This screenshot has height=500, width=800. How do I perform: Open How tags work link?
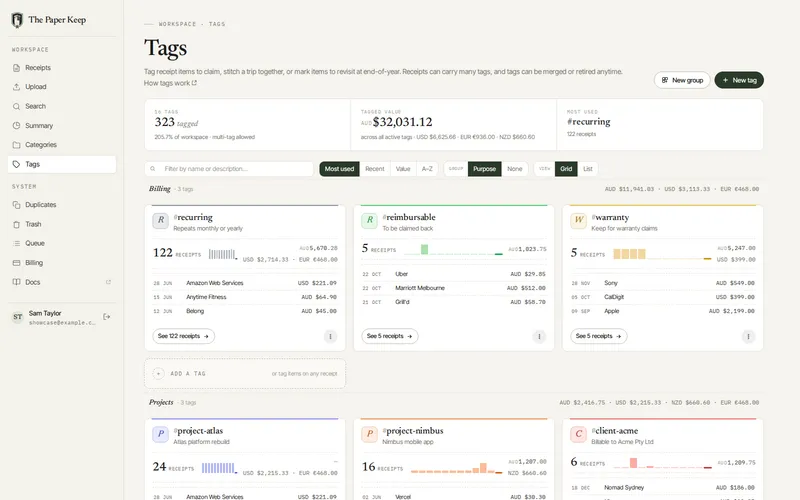(x=170, y=83)
